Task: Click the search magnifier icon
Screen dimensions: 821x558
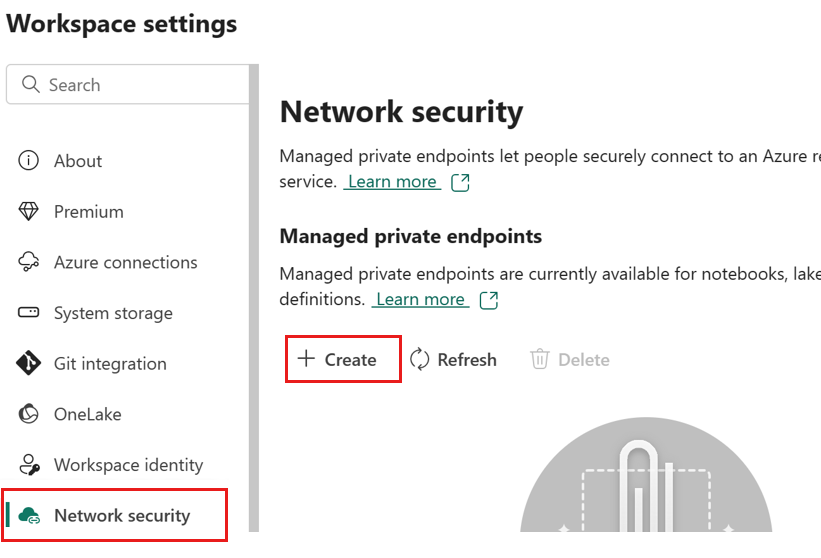Action: [30, 84]
